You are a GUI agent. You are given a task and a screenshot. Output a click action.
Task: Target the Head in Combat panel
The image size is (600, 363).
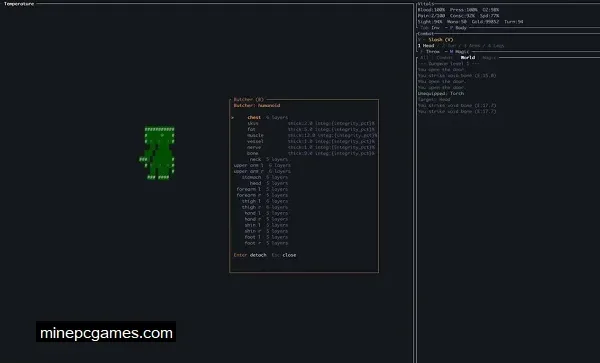(x=429, y=46)
